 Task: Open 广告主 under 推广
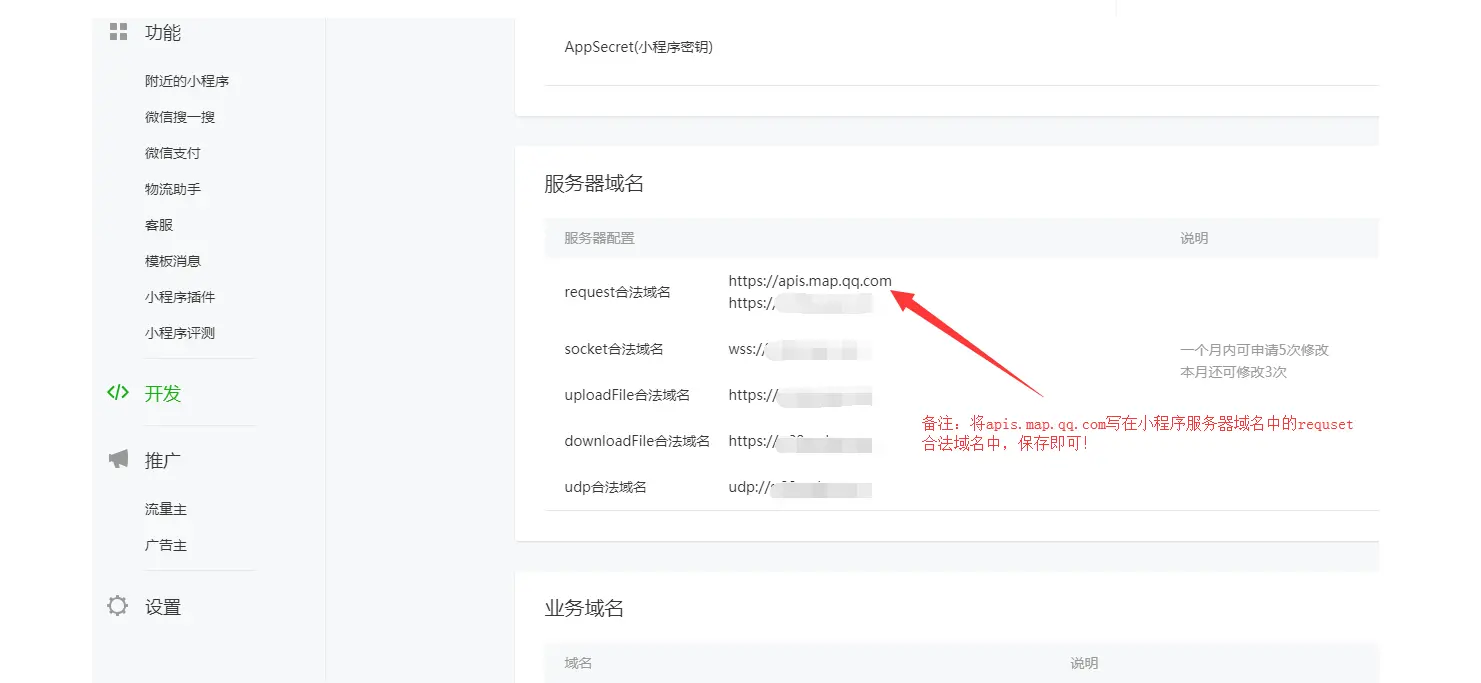166,545
